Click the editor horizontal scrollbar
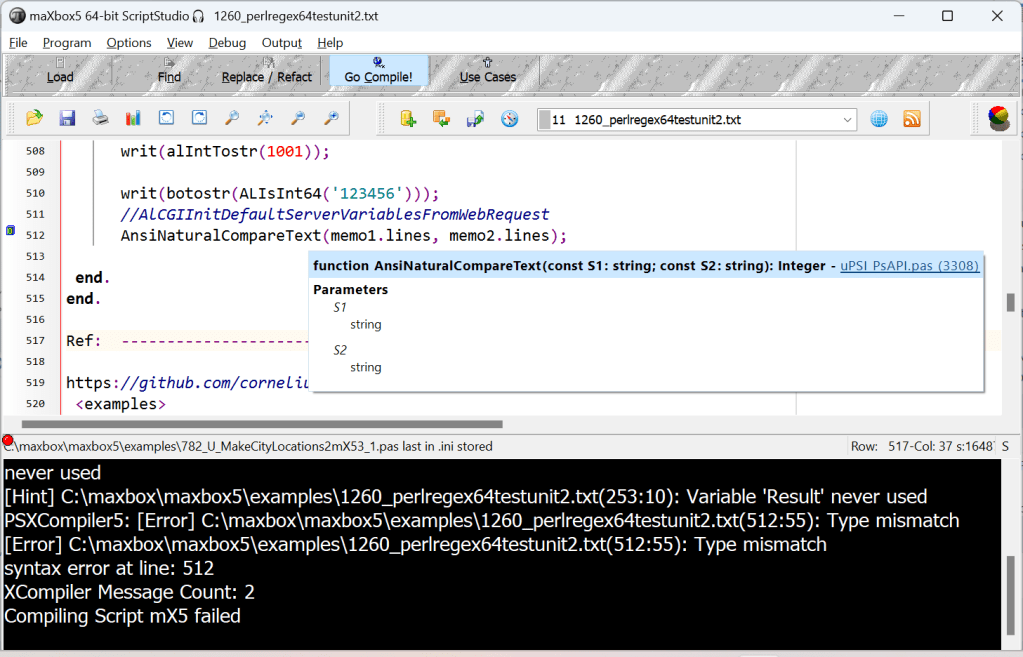1023x657 pixels. (260, 425)
